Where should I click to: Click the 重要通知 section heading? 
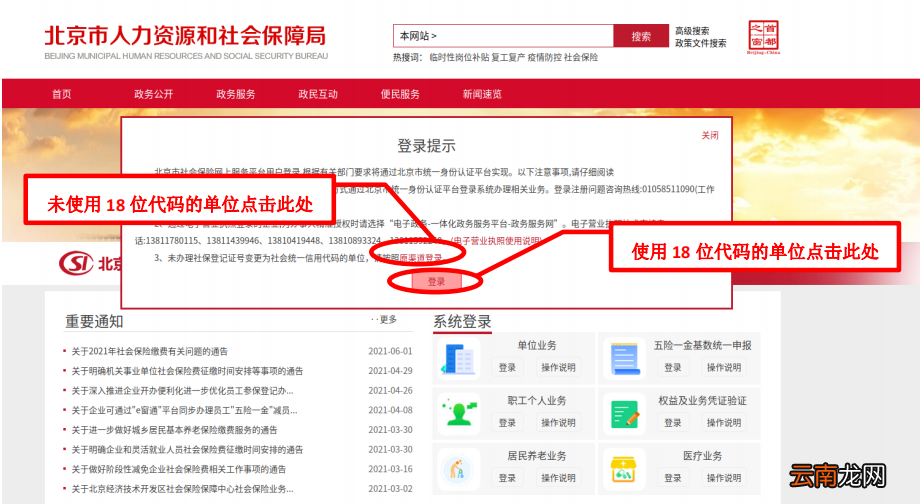point(94,321)
